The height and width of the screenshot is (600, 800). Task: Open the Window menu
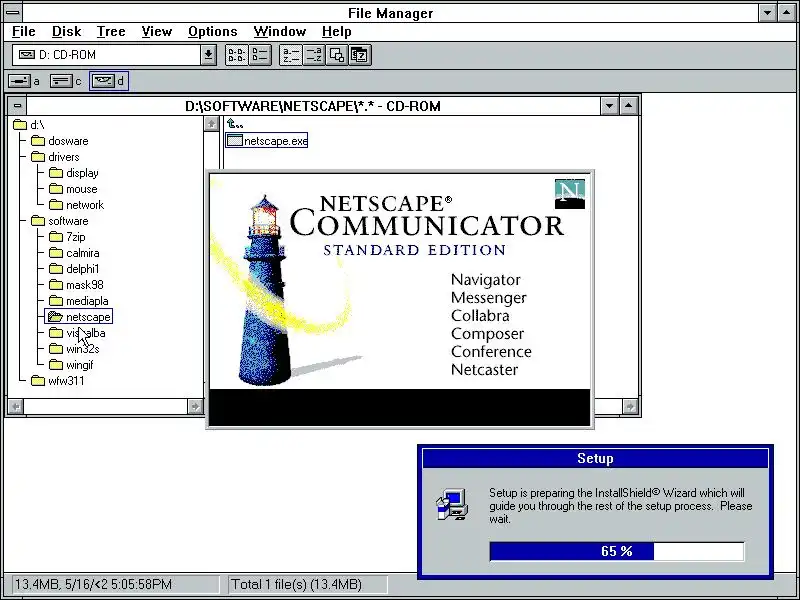click(x=280, y=32)
